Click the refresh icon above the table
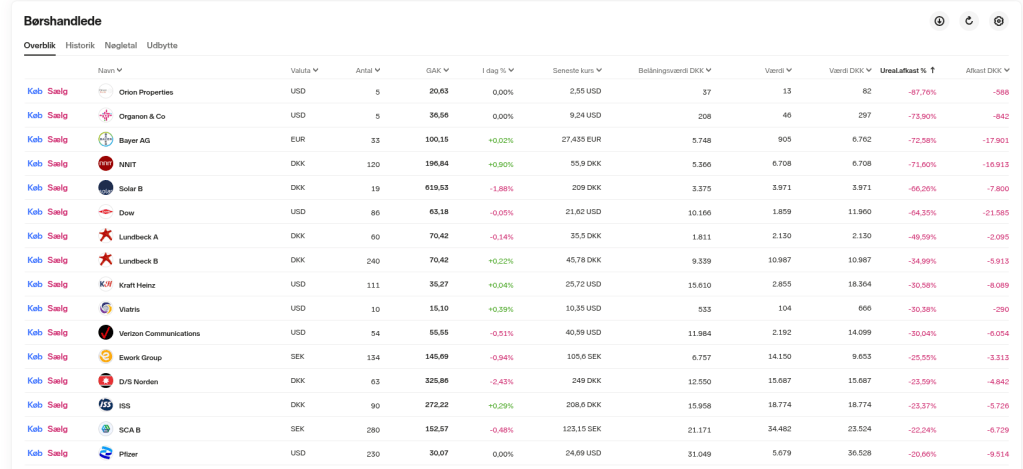The image size is (1023, 469). (968, 21)
